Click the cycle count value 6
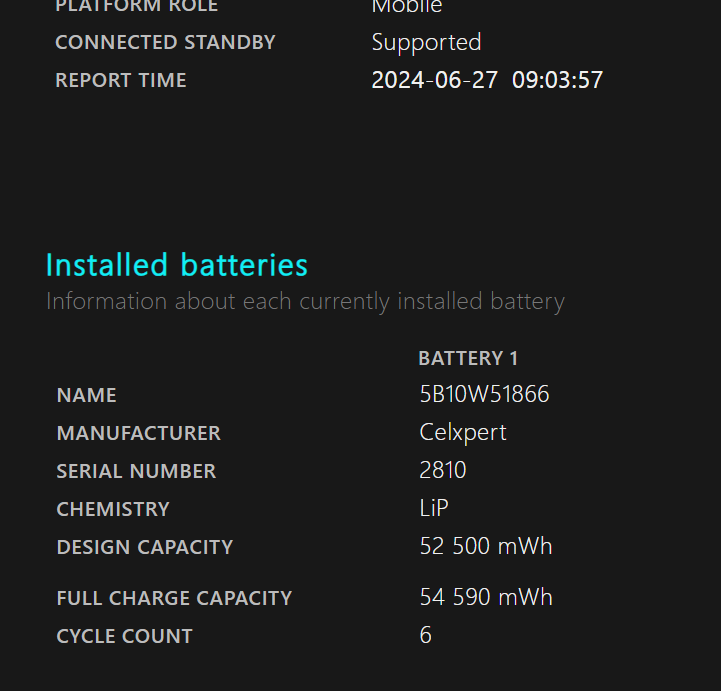 pos(426,636)
